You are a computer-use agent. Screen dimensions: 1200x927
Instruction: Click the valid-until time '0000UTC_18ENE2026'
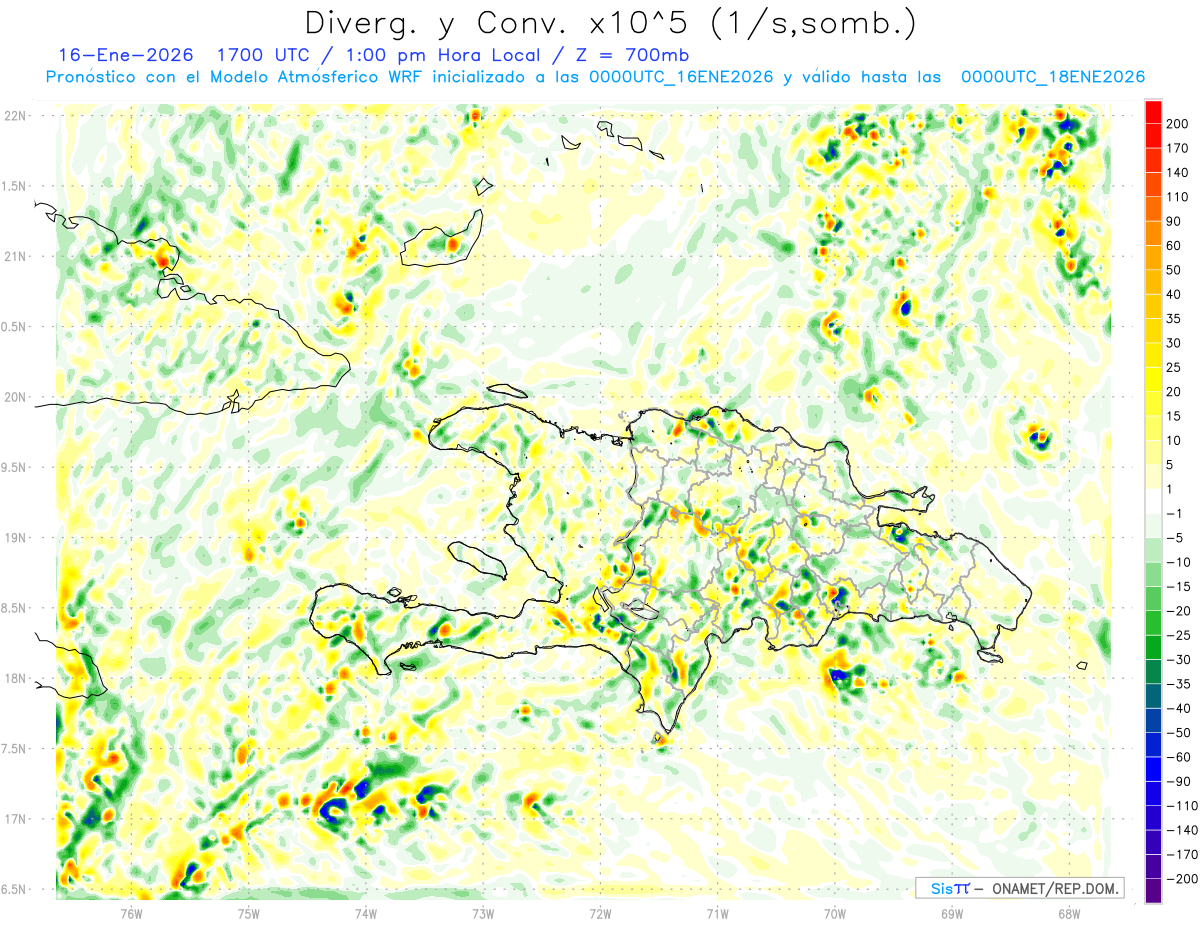[1052, 77]
